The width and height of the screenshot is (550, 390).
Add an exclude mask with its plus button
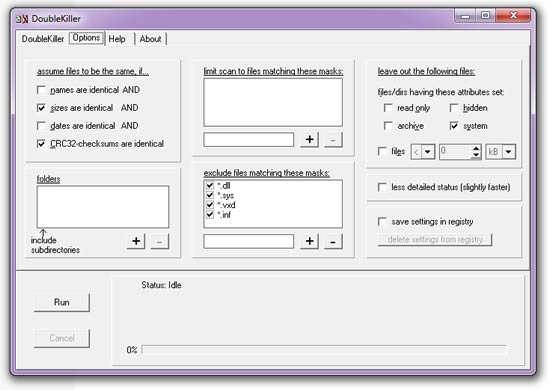309,241
